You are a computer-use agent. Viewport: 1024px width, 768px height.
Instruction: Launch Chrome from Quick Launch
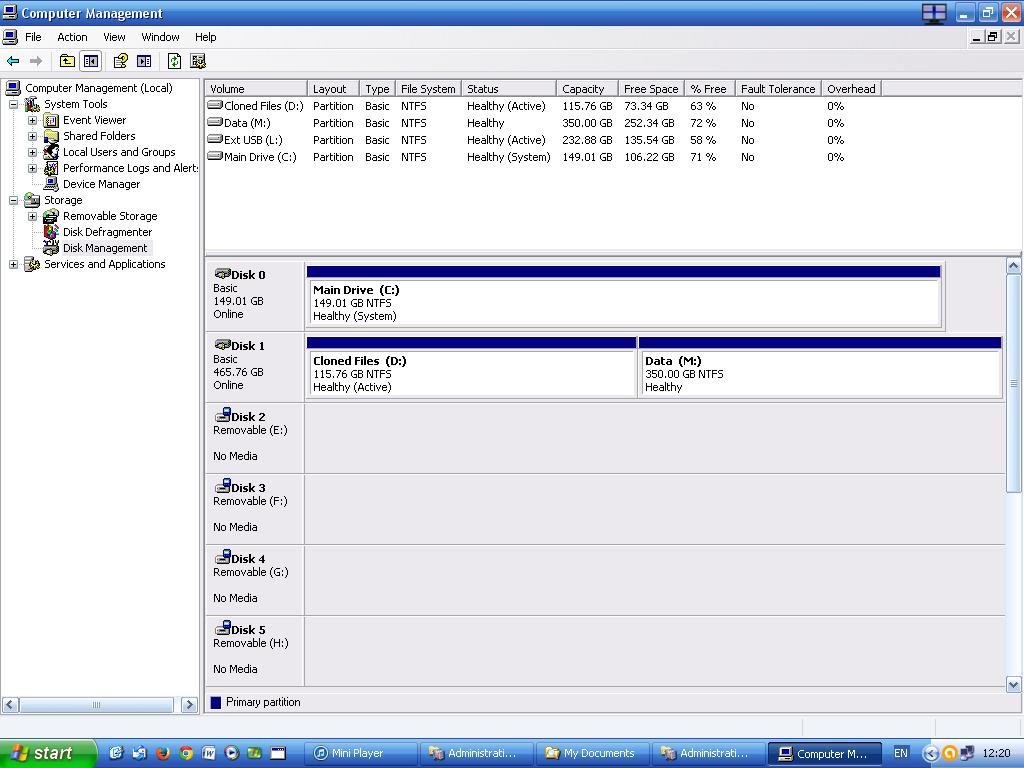[x=185, y=753]
